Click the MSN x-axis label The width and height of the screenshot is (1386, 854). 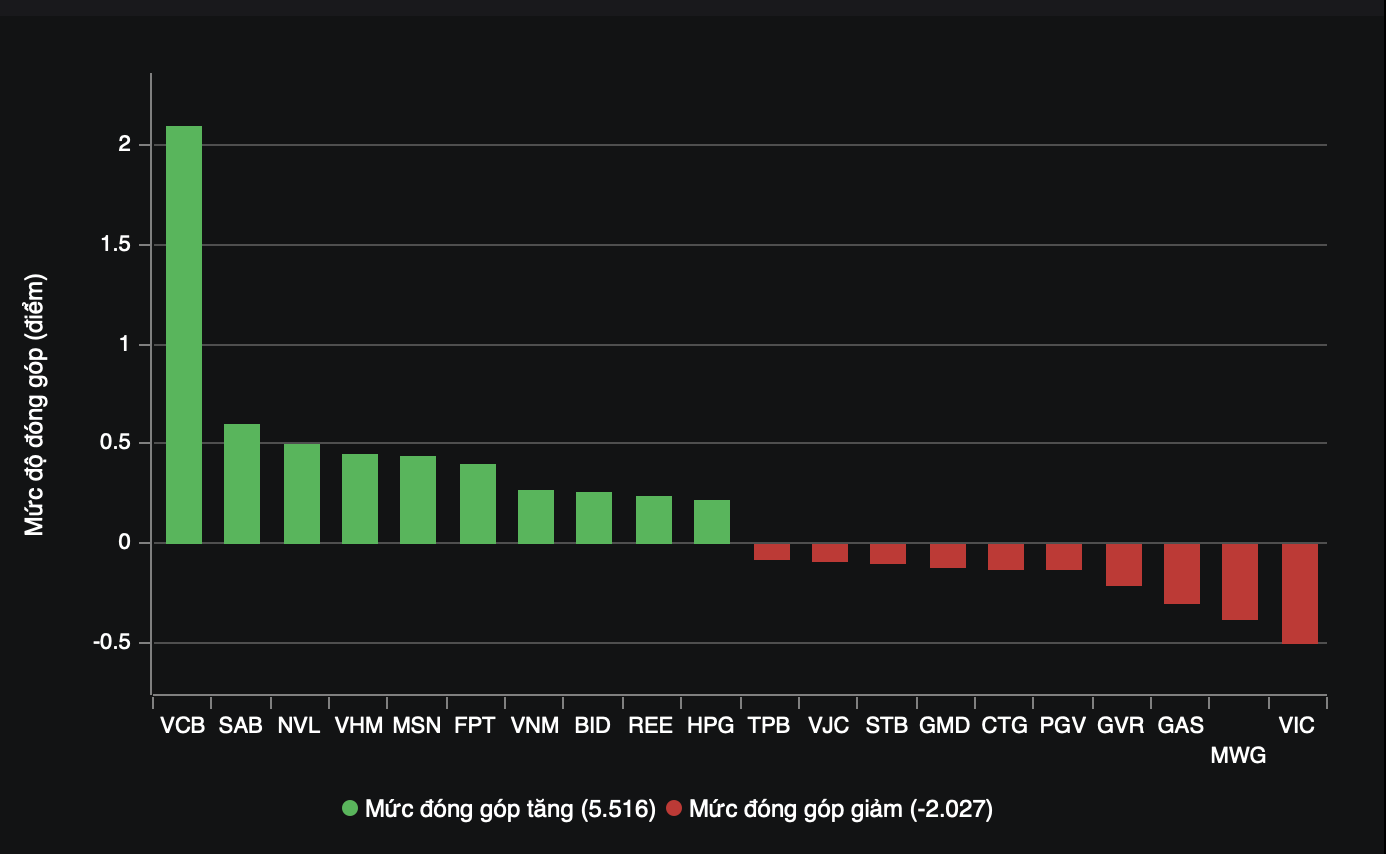coord(416,726)
